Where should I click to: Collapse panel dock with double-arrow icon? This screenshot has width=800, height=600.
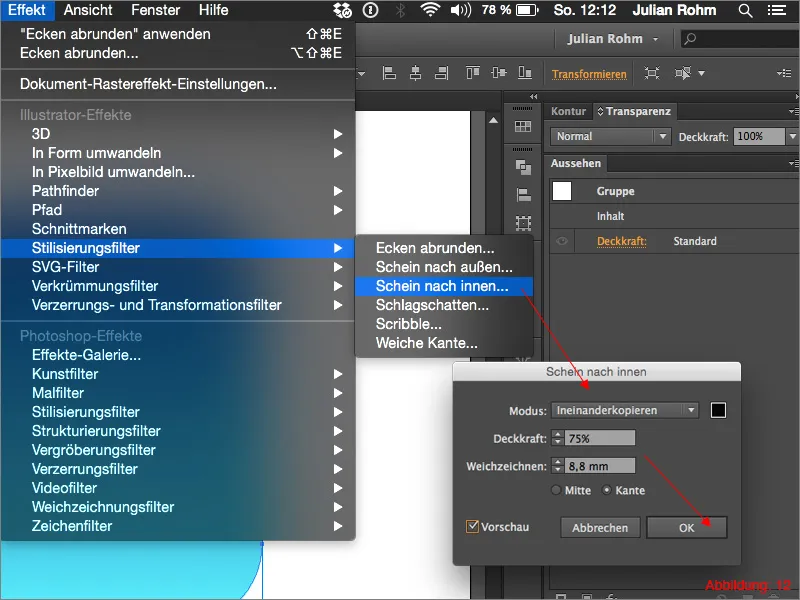[x=533, y=96]
